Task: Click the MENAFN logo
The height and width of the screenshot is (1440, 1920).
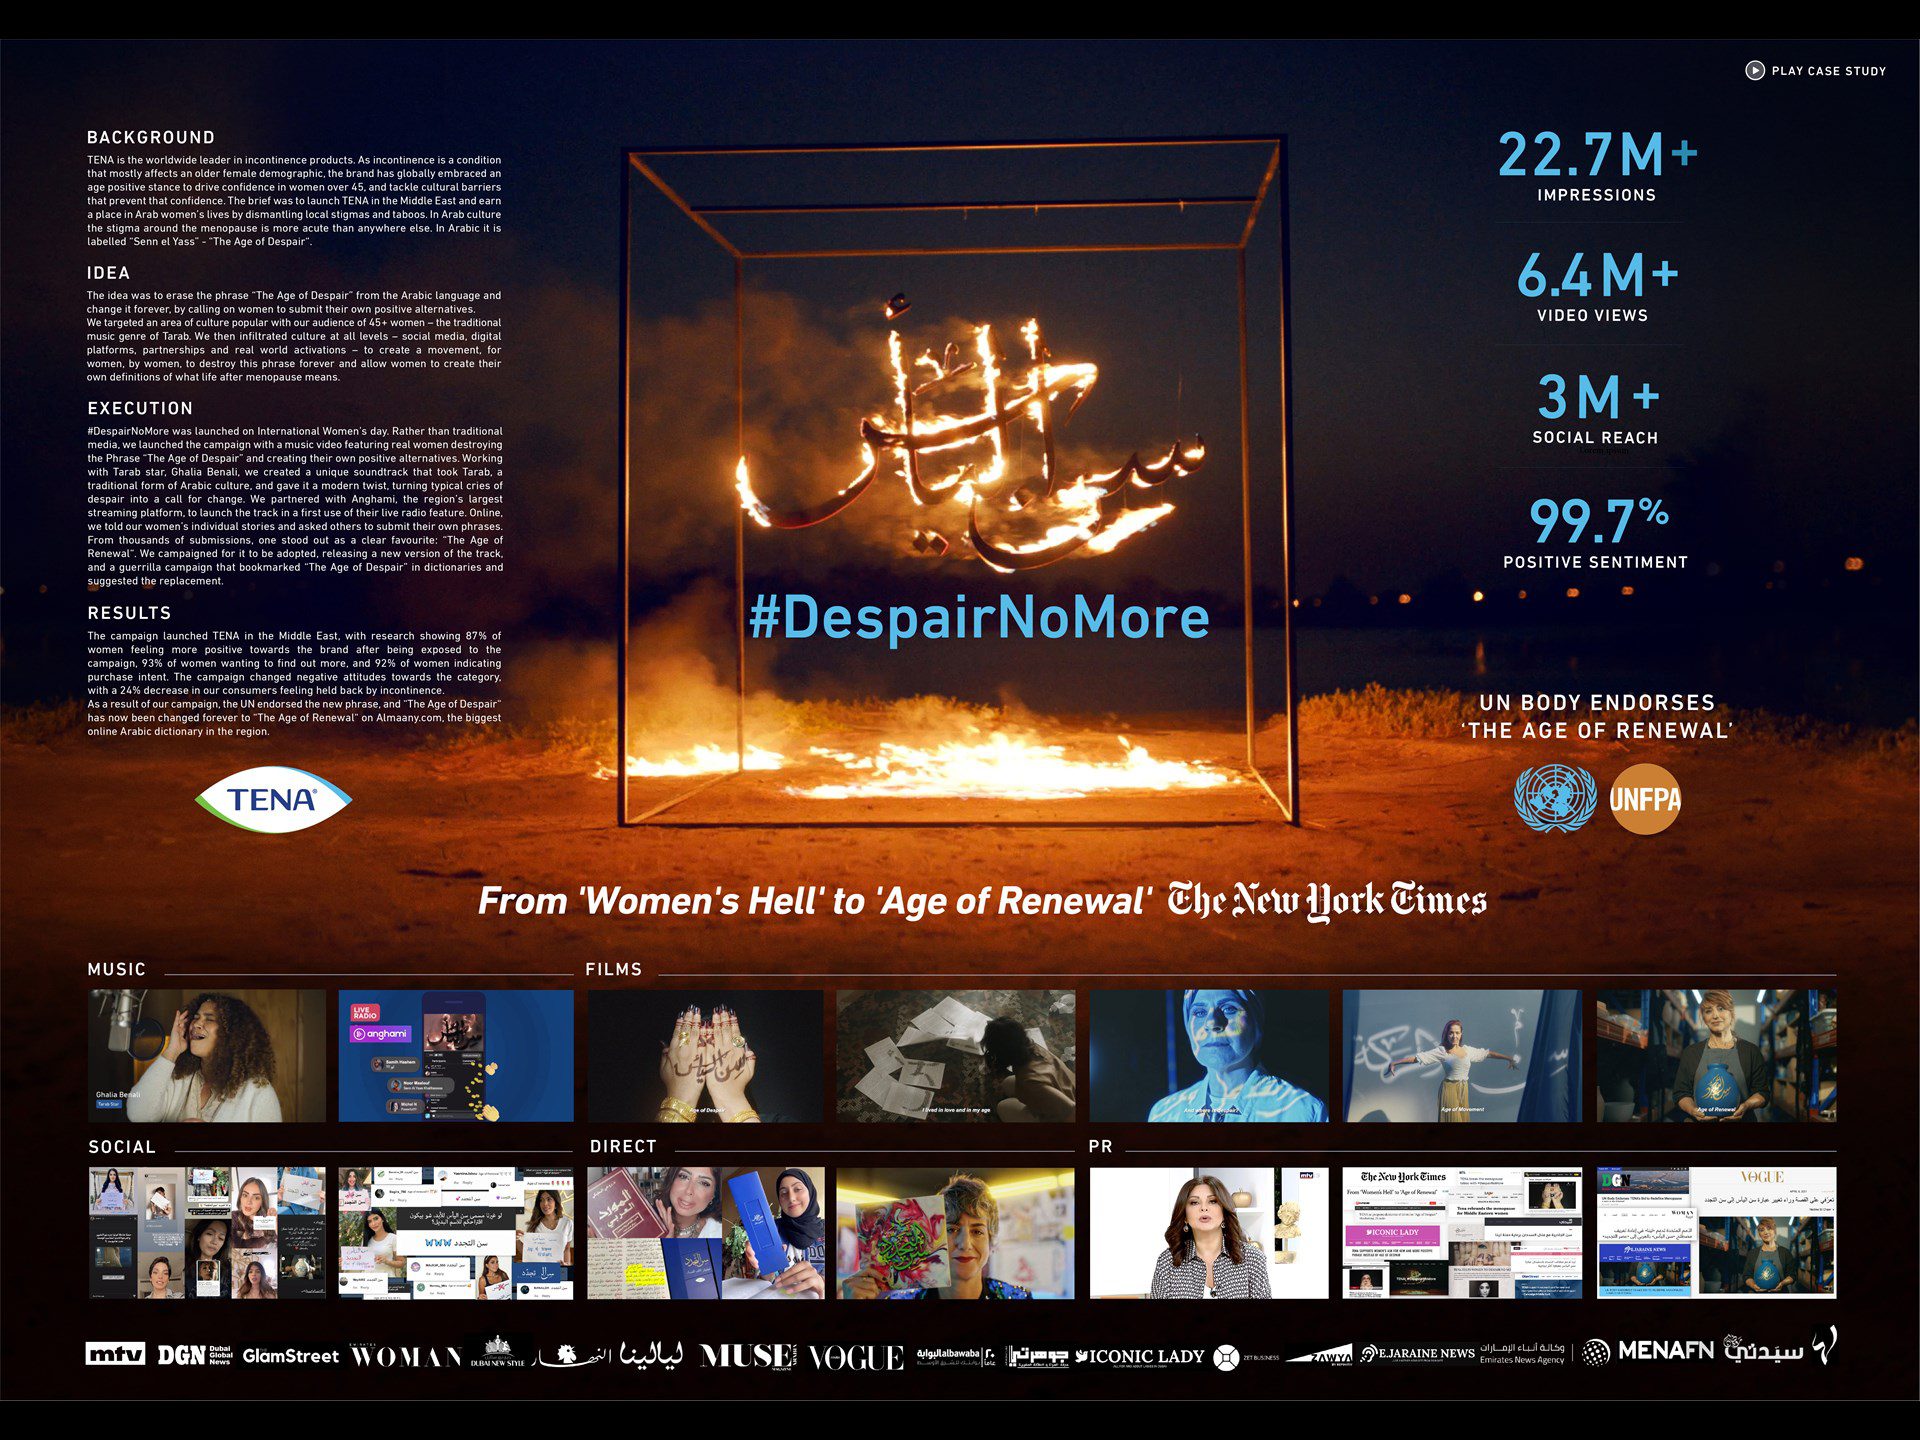Action: pyautogui.click(x=1648, y=1351)
